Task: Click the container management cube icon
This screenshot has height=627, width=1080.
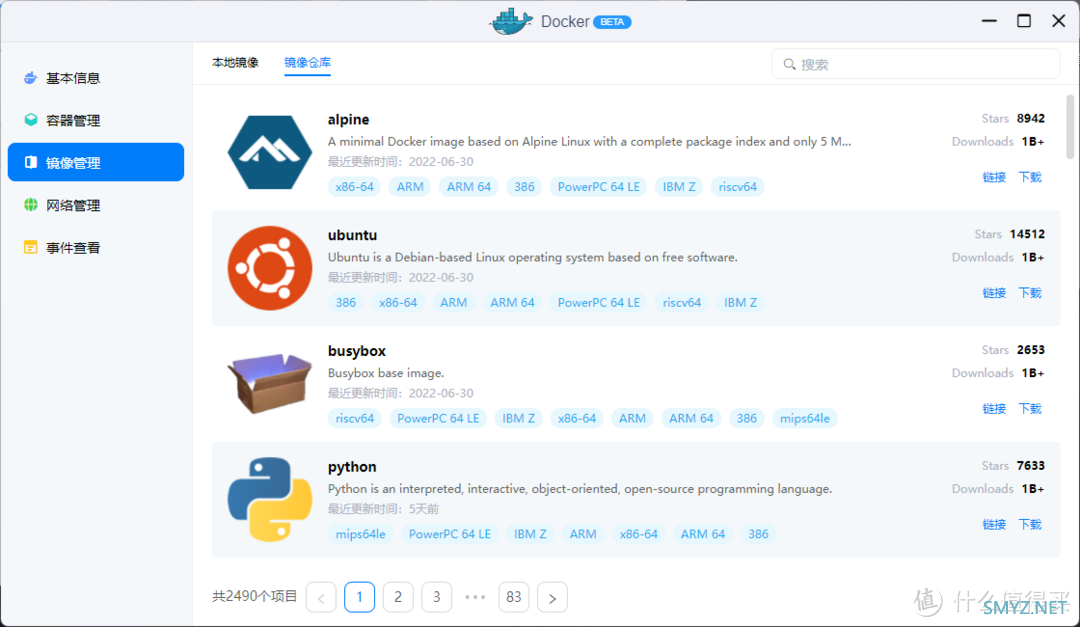Action: [x=30, y=120]
